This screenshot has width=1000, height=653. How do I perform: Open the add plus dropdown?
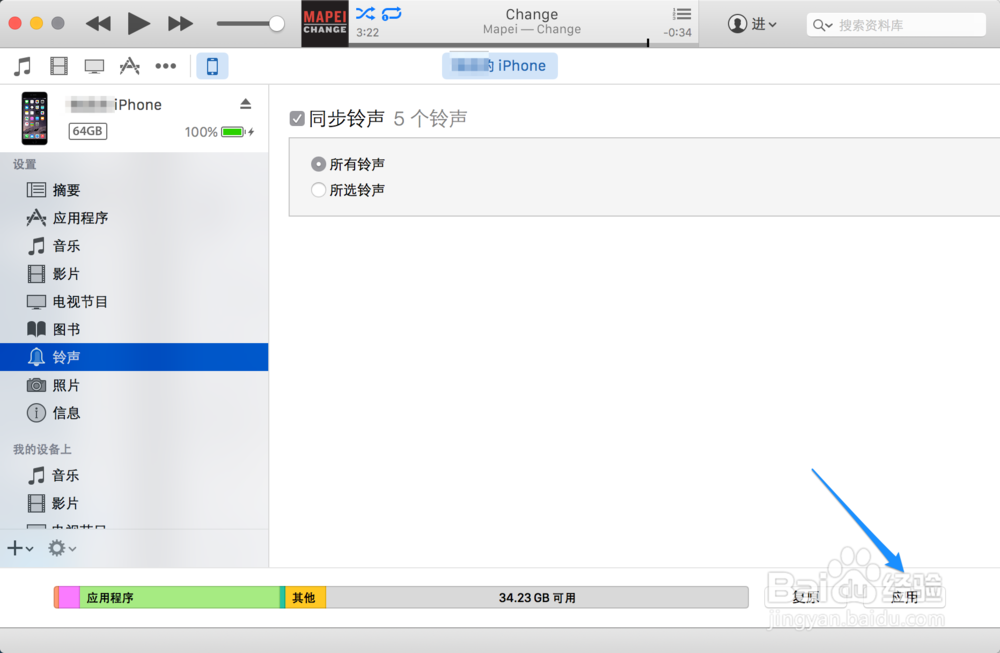(x=20, y=548)
